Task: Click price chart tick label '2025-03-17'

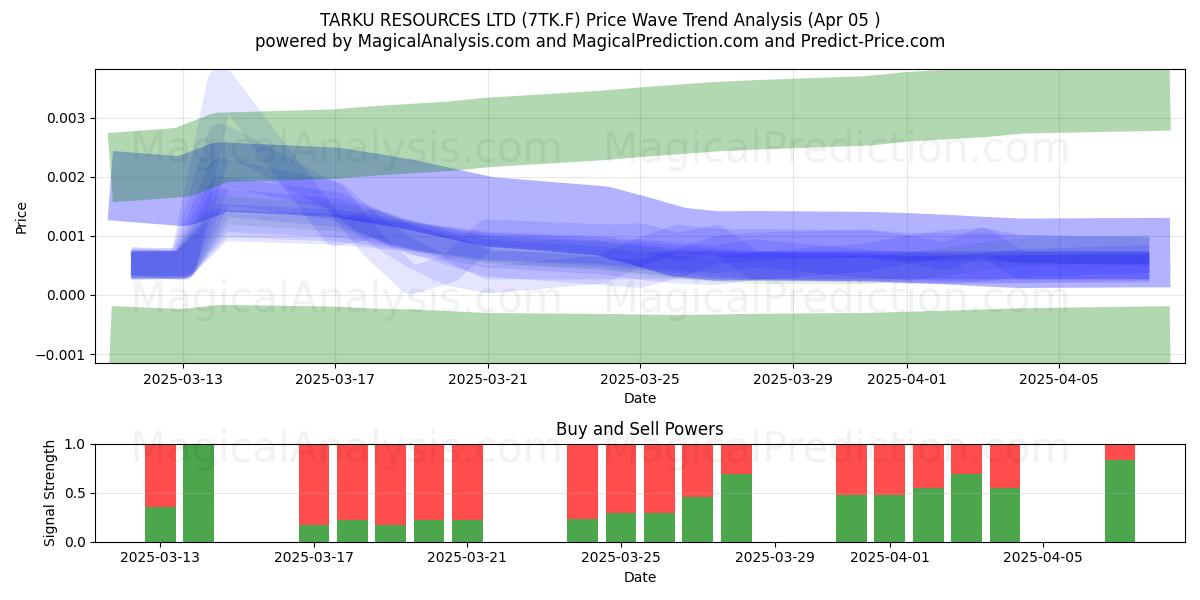Action: click(335, 379)
